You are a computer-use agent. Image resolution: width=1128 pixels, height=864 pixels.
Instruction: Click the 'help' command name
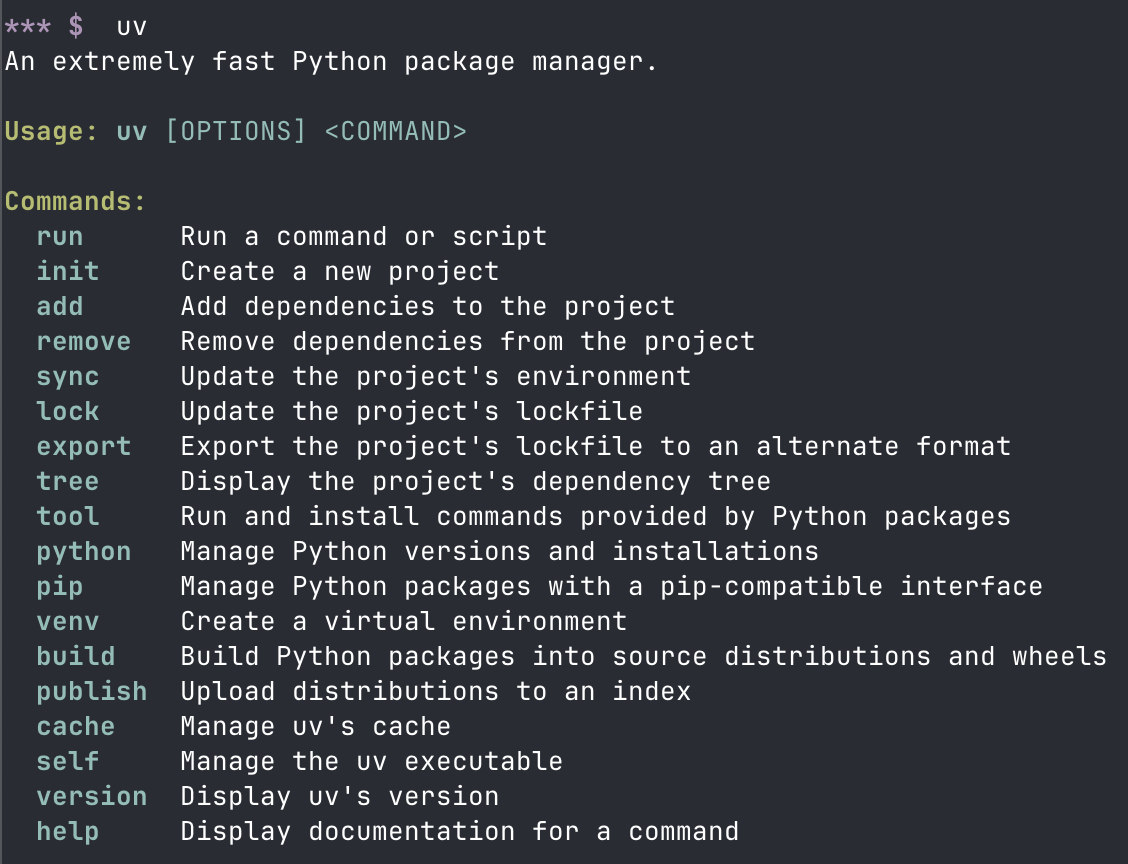pyautogui.click(x=68, y=832)
